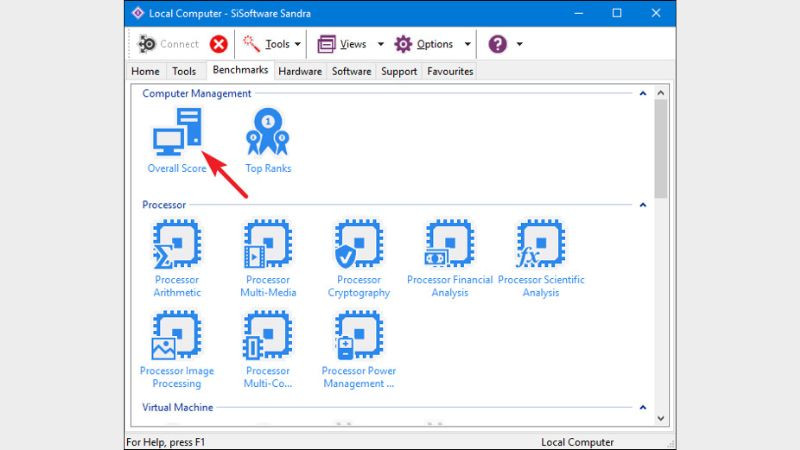Click the Options toolbar label

click(435, 44)
